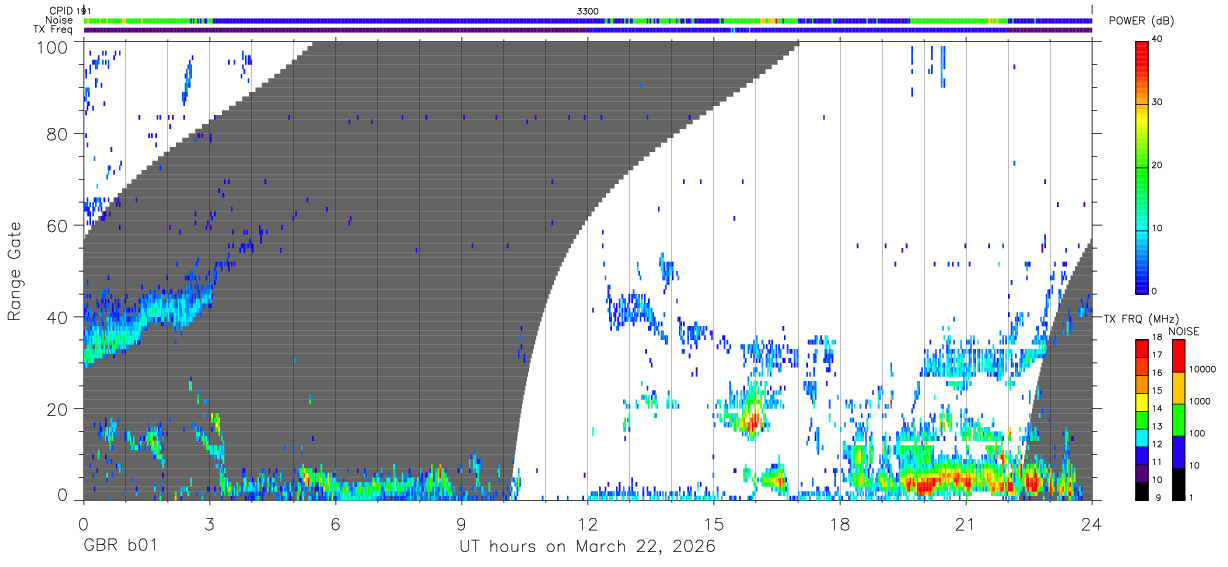1228x567 pixels.
Task: Click the 40 tick label on Range Gate axis
Action: click(58, 317)
